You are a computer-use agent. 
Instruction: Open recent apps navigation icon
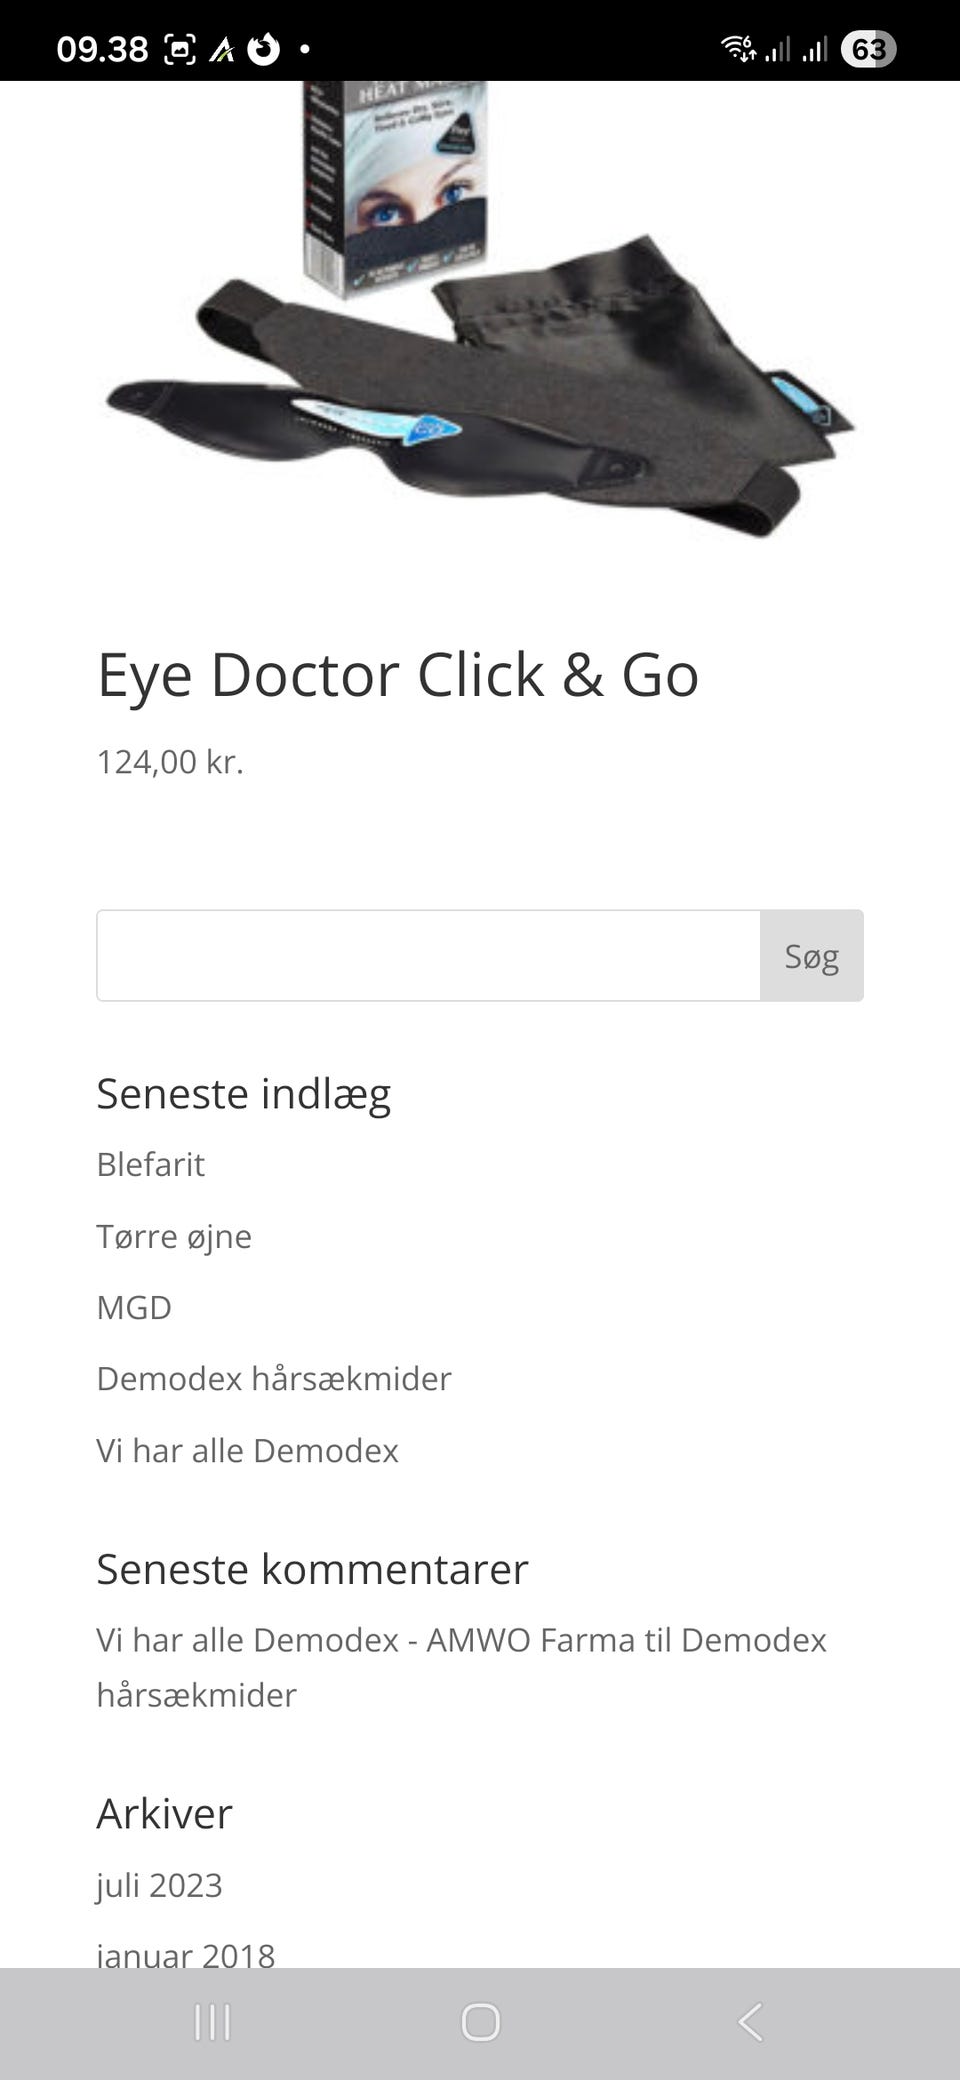coord(212,2021)
